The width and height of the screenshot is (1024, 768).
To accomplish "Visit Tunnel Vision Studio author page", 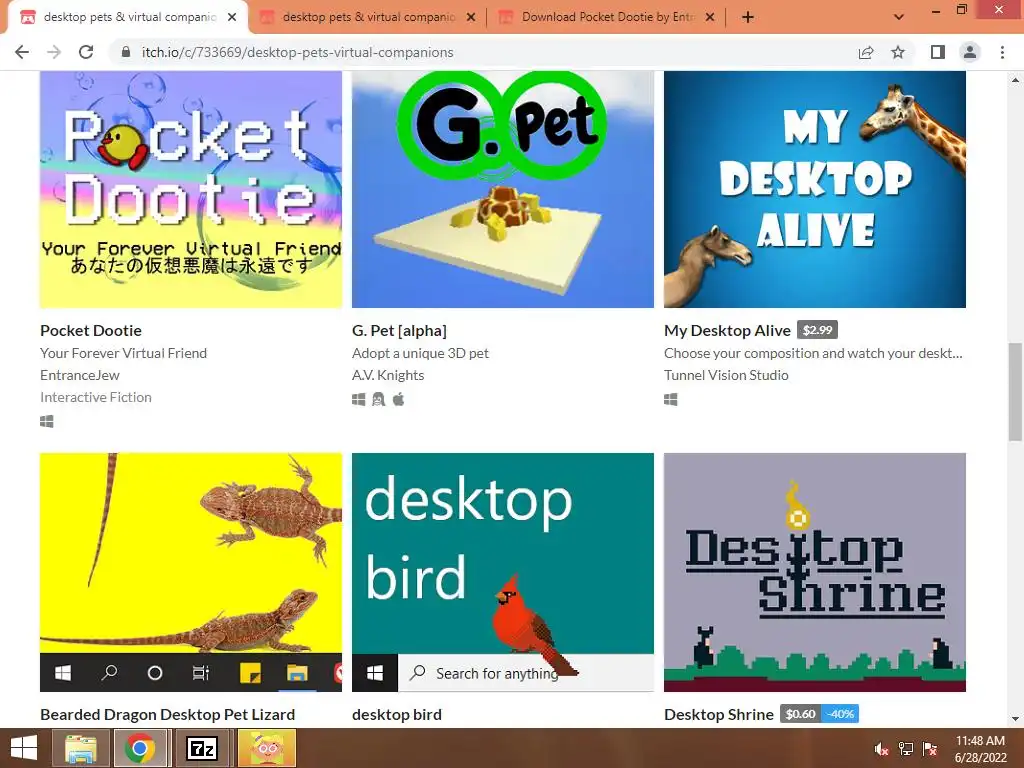I will 726,375.
